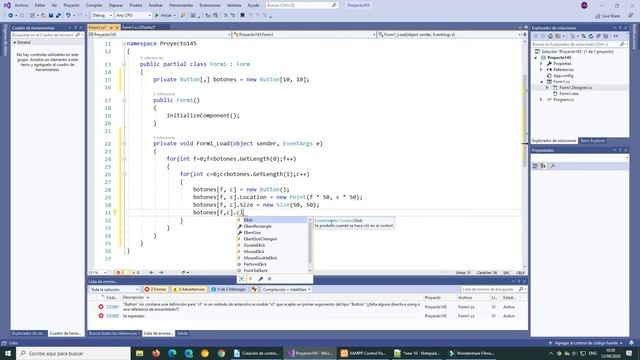Click the Live Share button

click(608, 16)
